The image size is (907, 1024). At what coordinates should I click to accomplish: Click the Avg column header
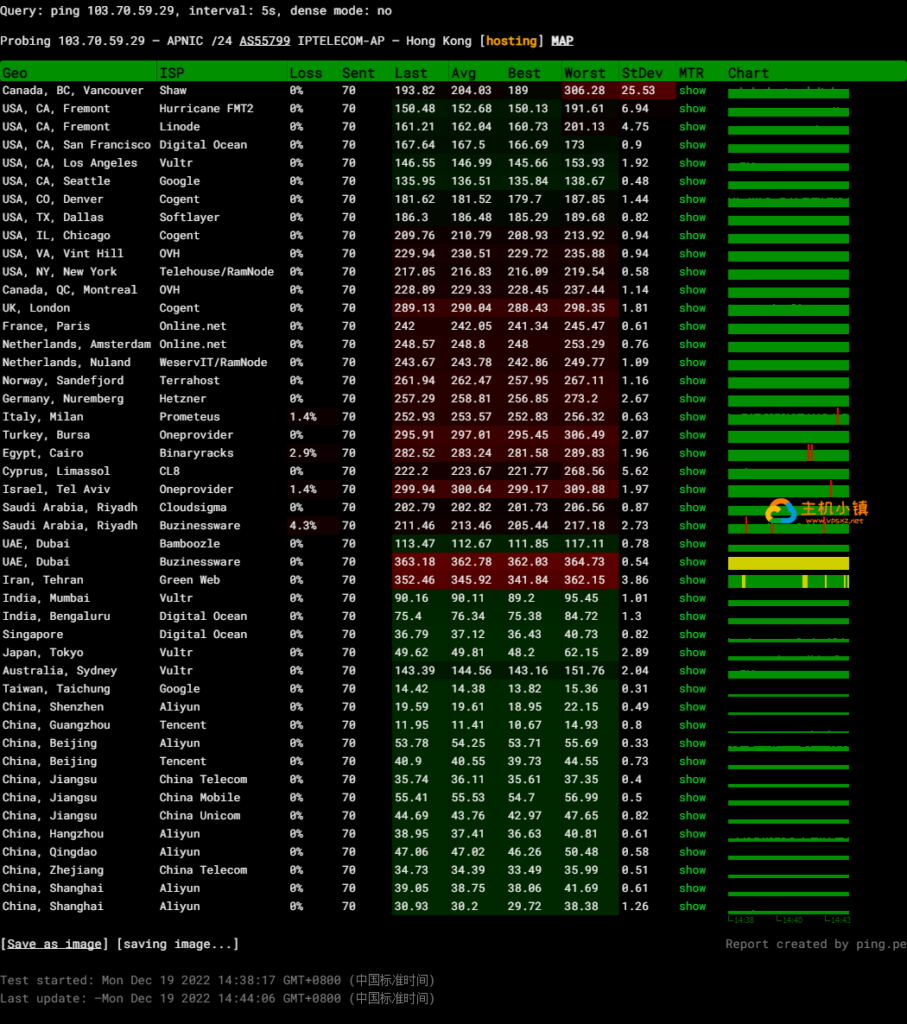click(x=463, y=73)
